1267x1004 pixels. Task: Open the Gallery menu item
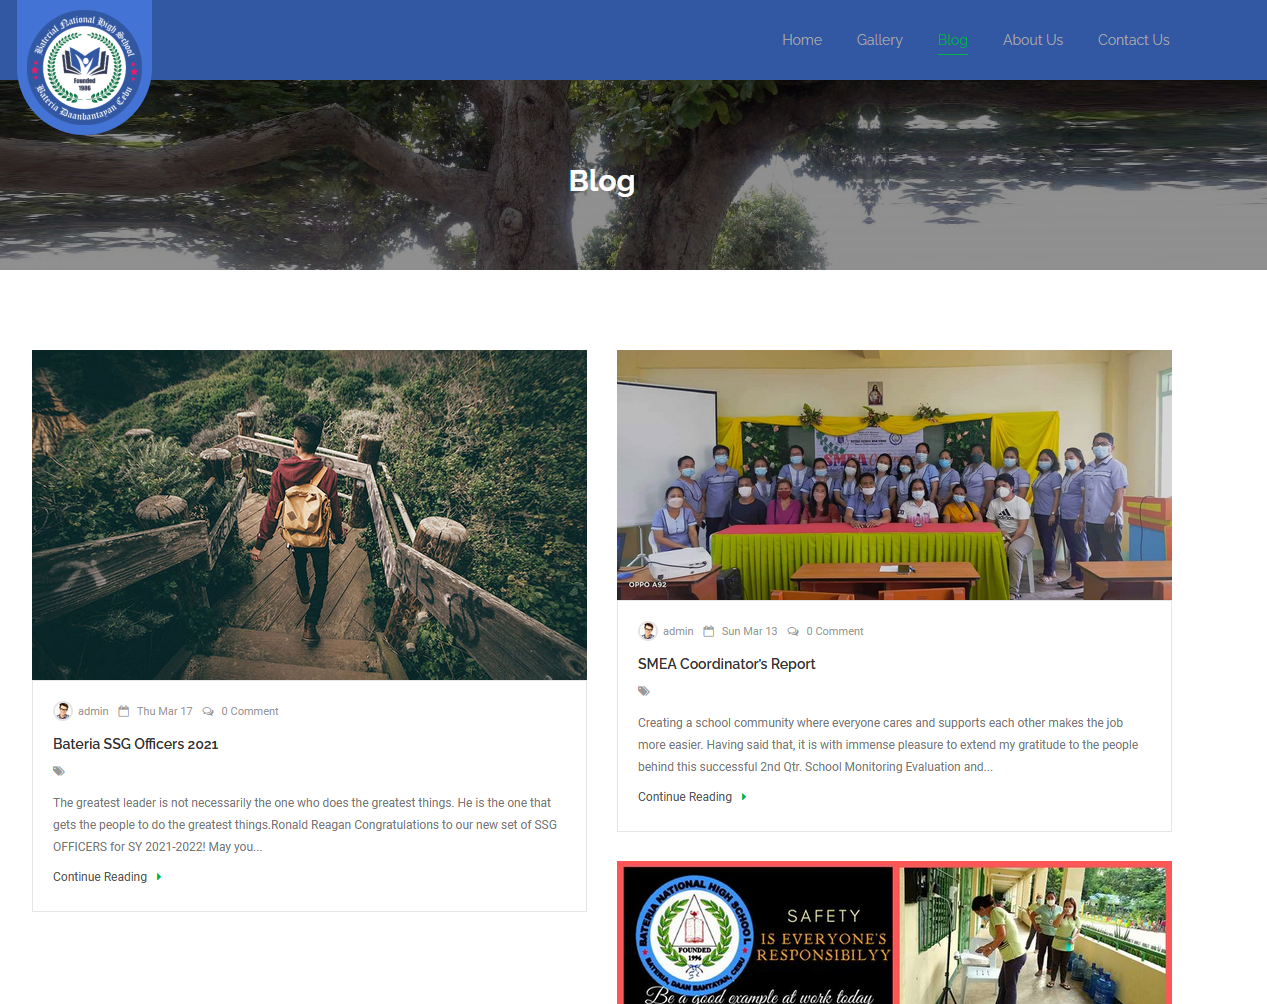(880, 40)
